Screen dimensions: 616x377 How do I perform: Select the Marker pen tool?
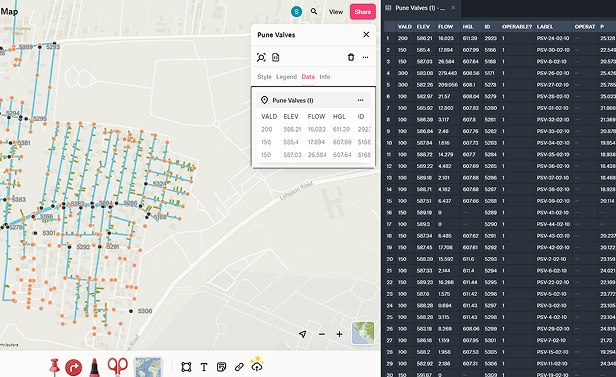click(94, 367)
